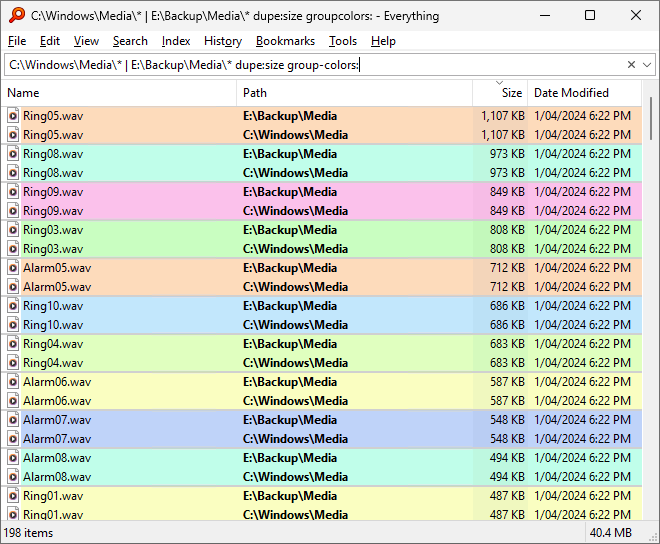Open the Help menu
660x544 pixels.
pyautogui.click(x=383, y=41)
